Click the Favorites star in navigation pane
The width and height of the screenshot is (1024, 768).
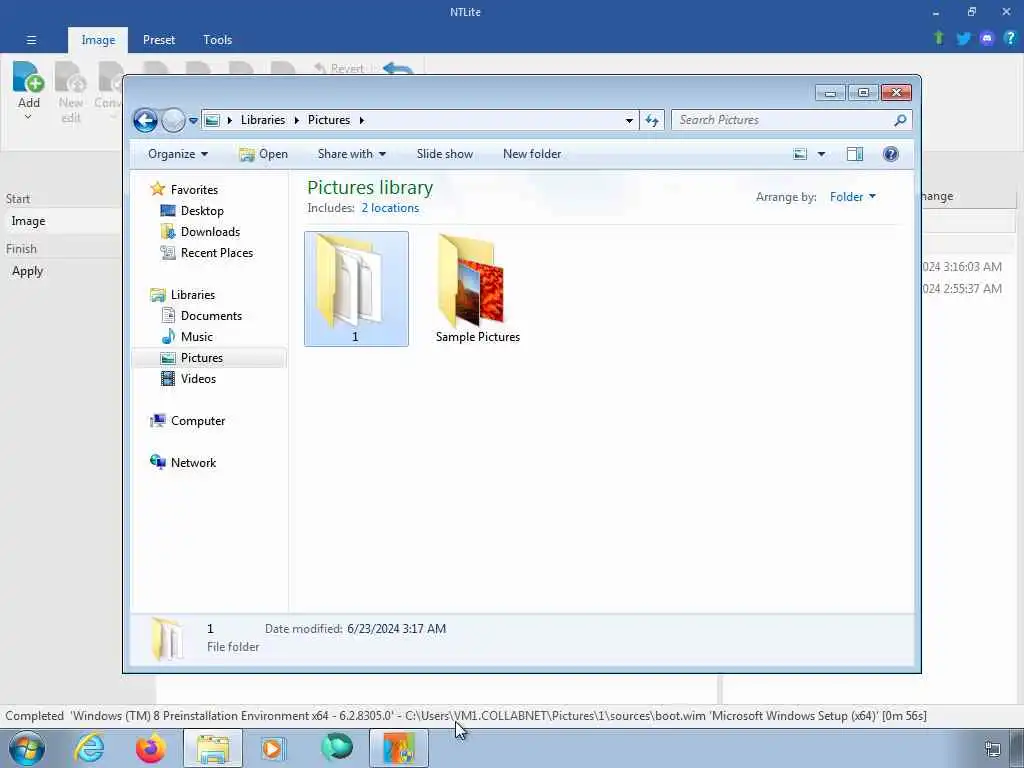157,189
